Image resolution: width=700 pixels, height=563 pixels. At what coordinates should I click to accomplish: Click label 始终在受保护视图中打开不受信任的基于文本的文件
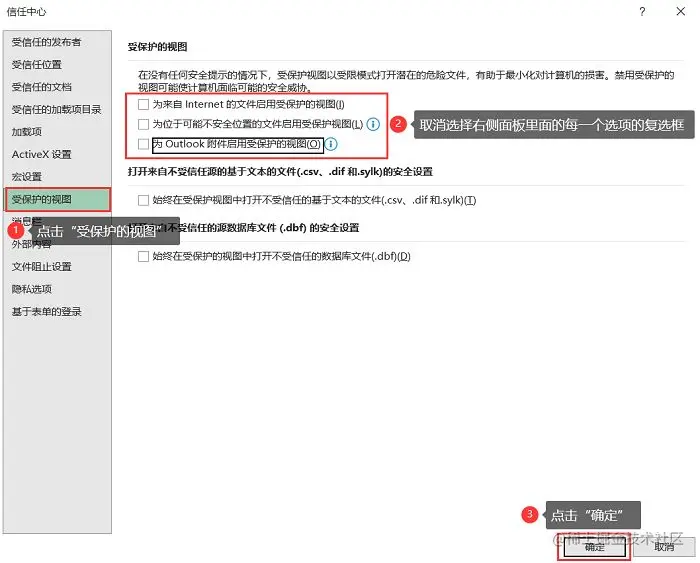(x=314, y=200)
